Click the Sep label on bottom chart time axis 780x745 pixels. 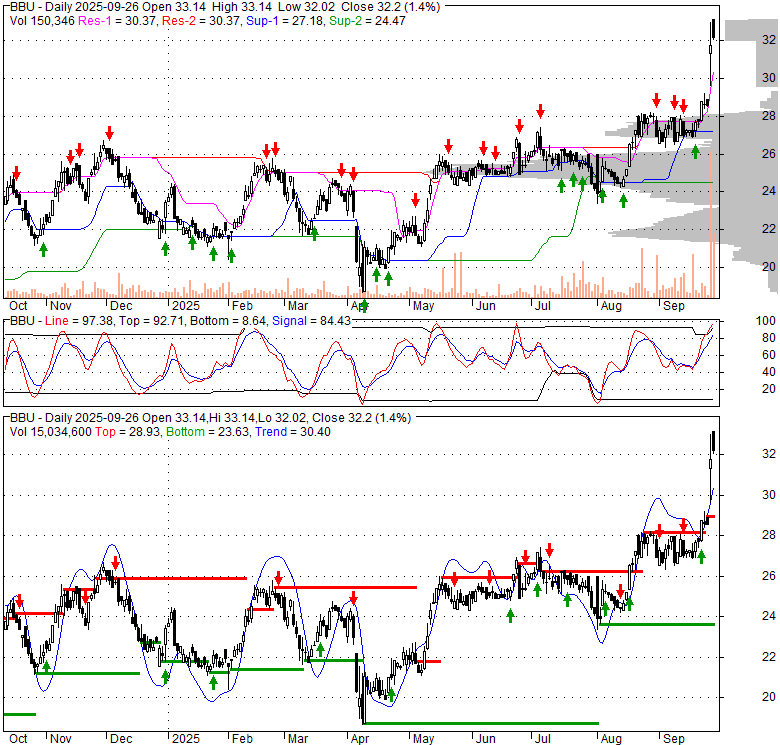pyautogui.click(x=674, y=739)
